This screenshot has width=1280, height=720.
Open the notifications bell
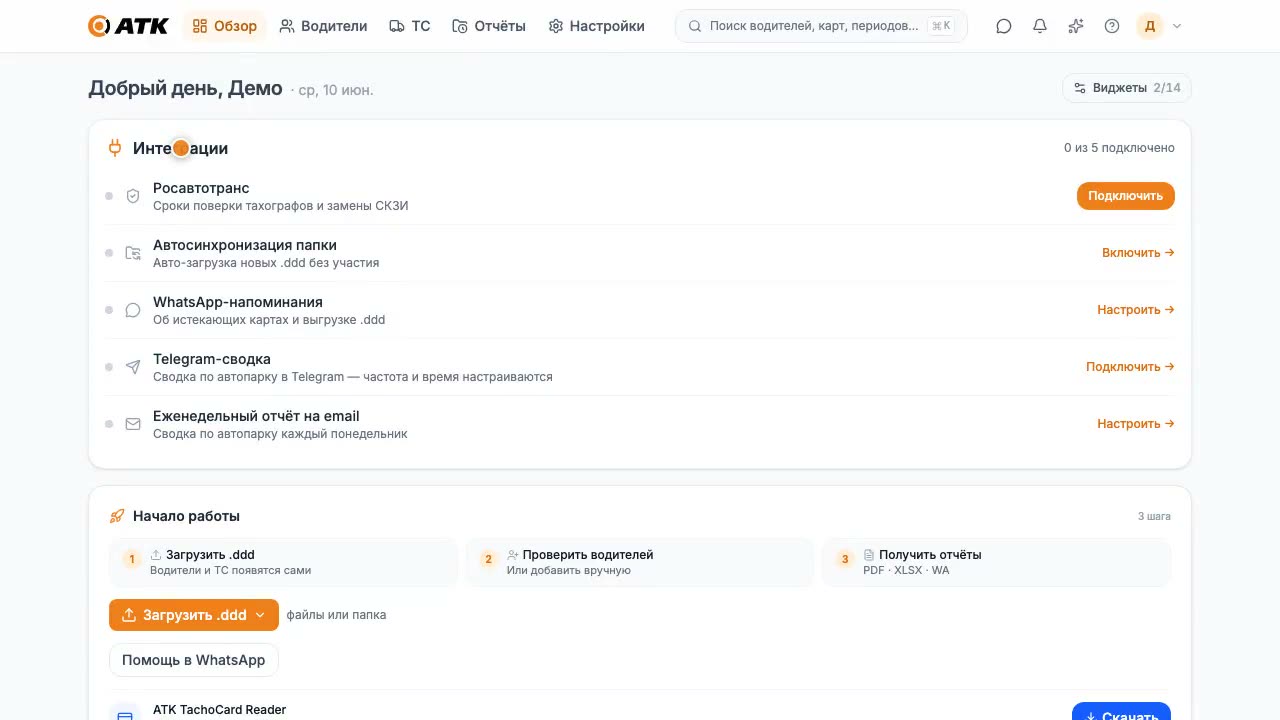tap(1040, 26)
